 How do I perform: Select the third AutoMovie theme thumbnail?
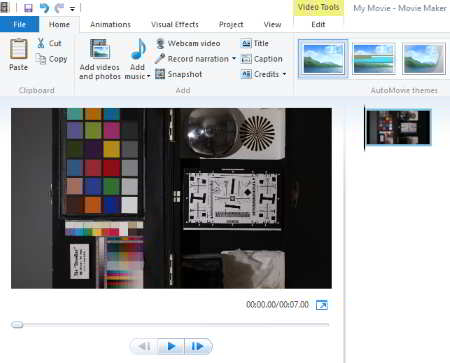[x=424, y=59]
